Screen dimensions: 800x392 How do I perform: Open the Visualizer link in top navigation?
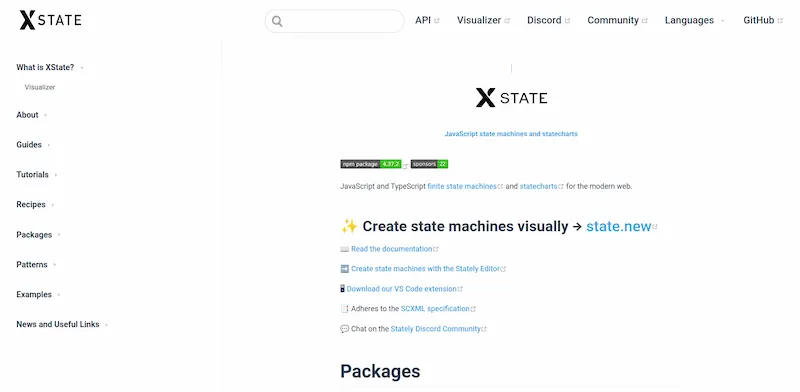click(x=483, y=20)
